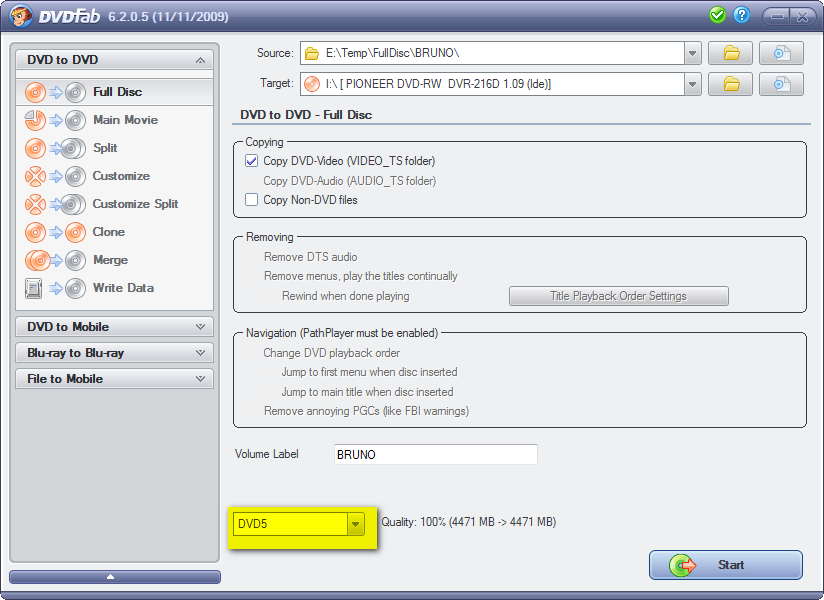Select target ISO image file icon button
This screenshot has height=600, width=824.
pyautogui.click(x=781, y=84)
